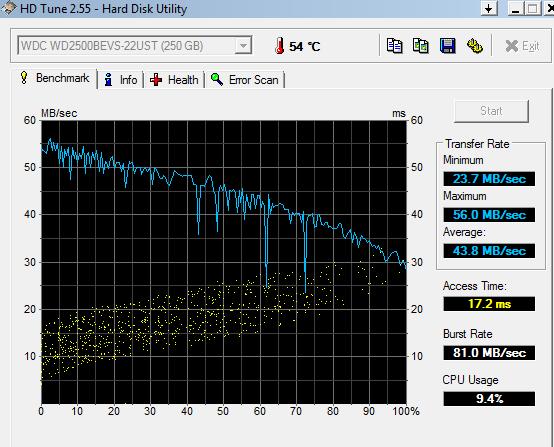
Task: Click the Transfer Rate group label
Action: [477, 144]
